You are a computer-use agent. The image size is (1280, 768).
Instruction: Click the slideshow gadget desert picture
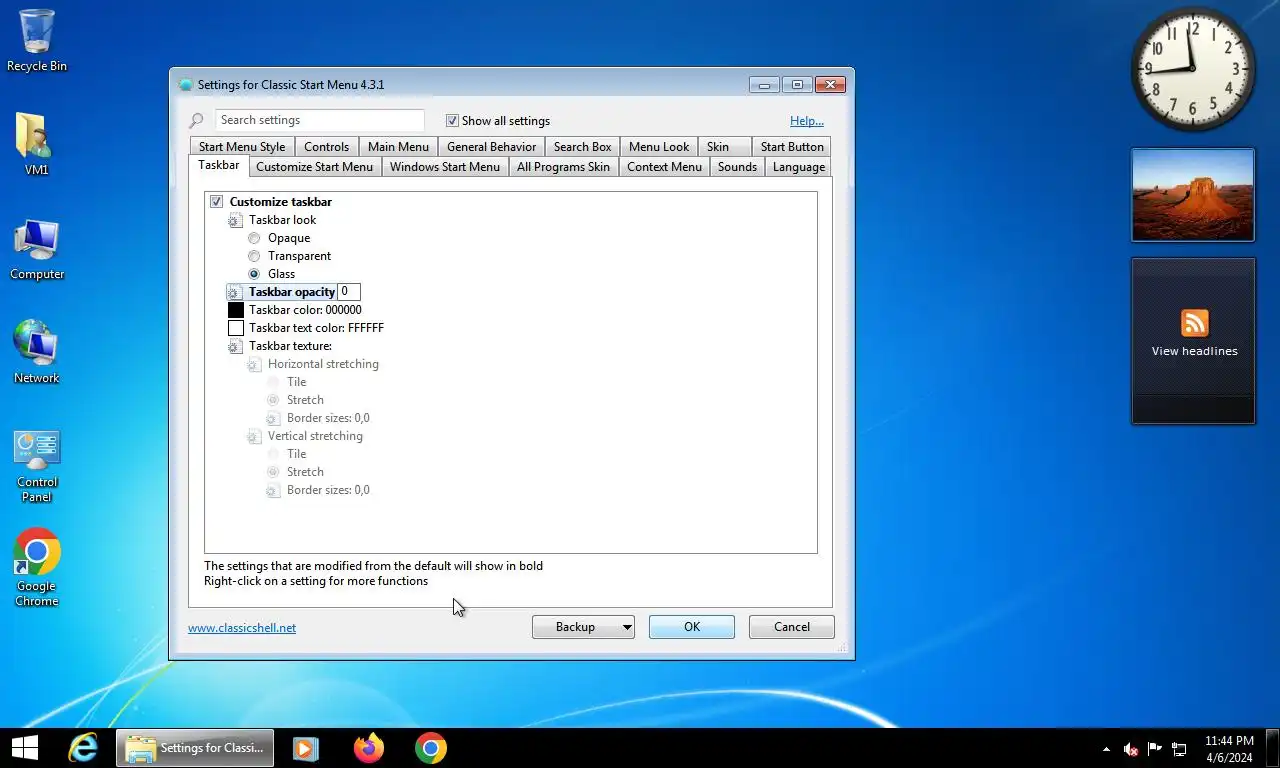coord(1193,195)
